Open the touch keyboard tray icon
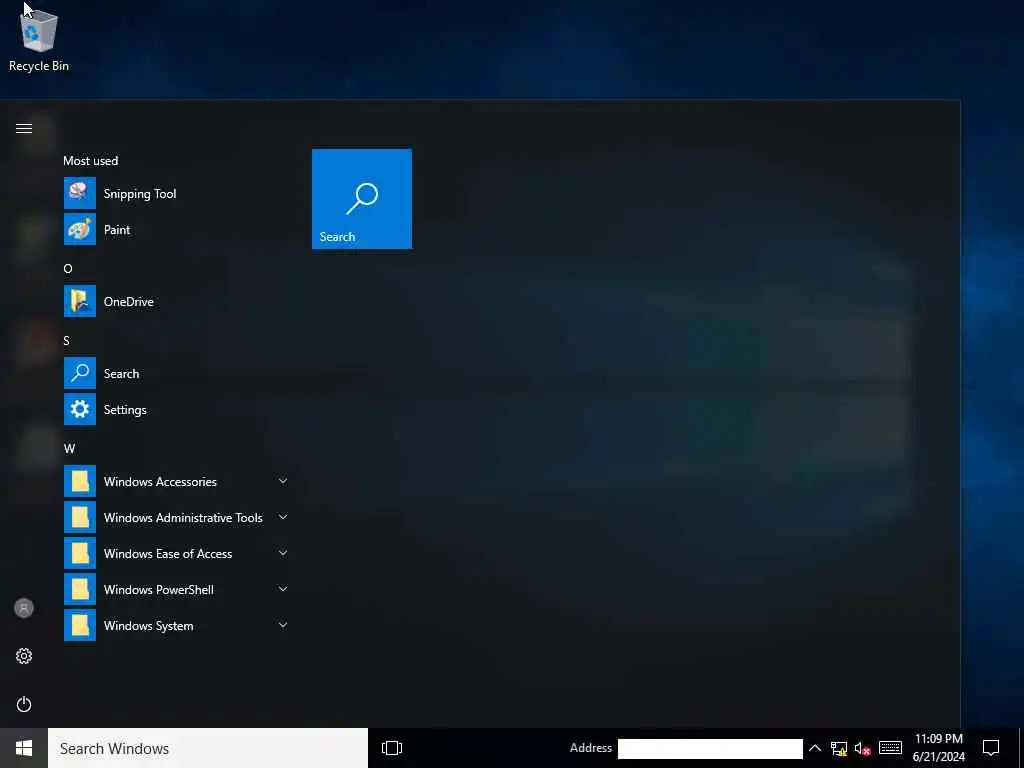 click(890, 748)
